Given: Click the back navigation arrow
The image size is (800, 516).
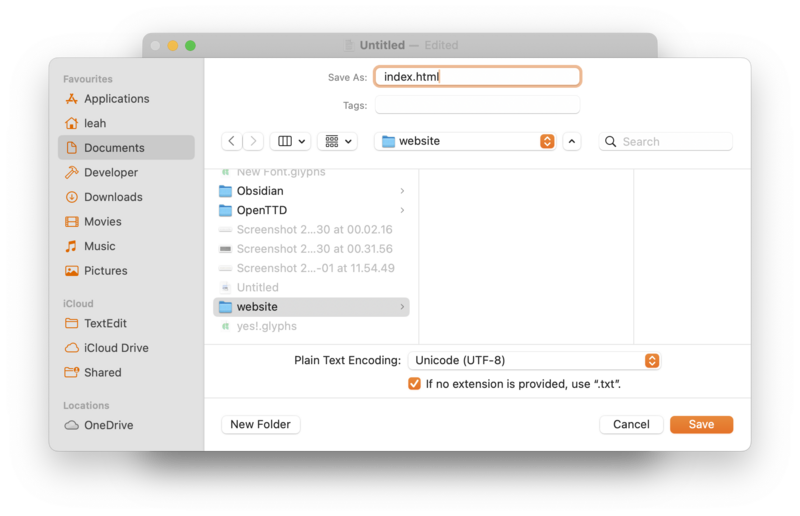Looking at the screenshot, I should (232, 142).
